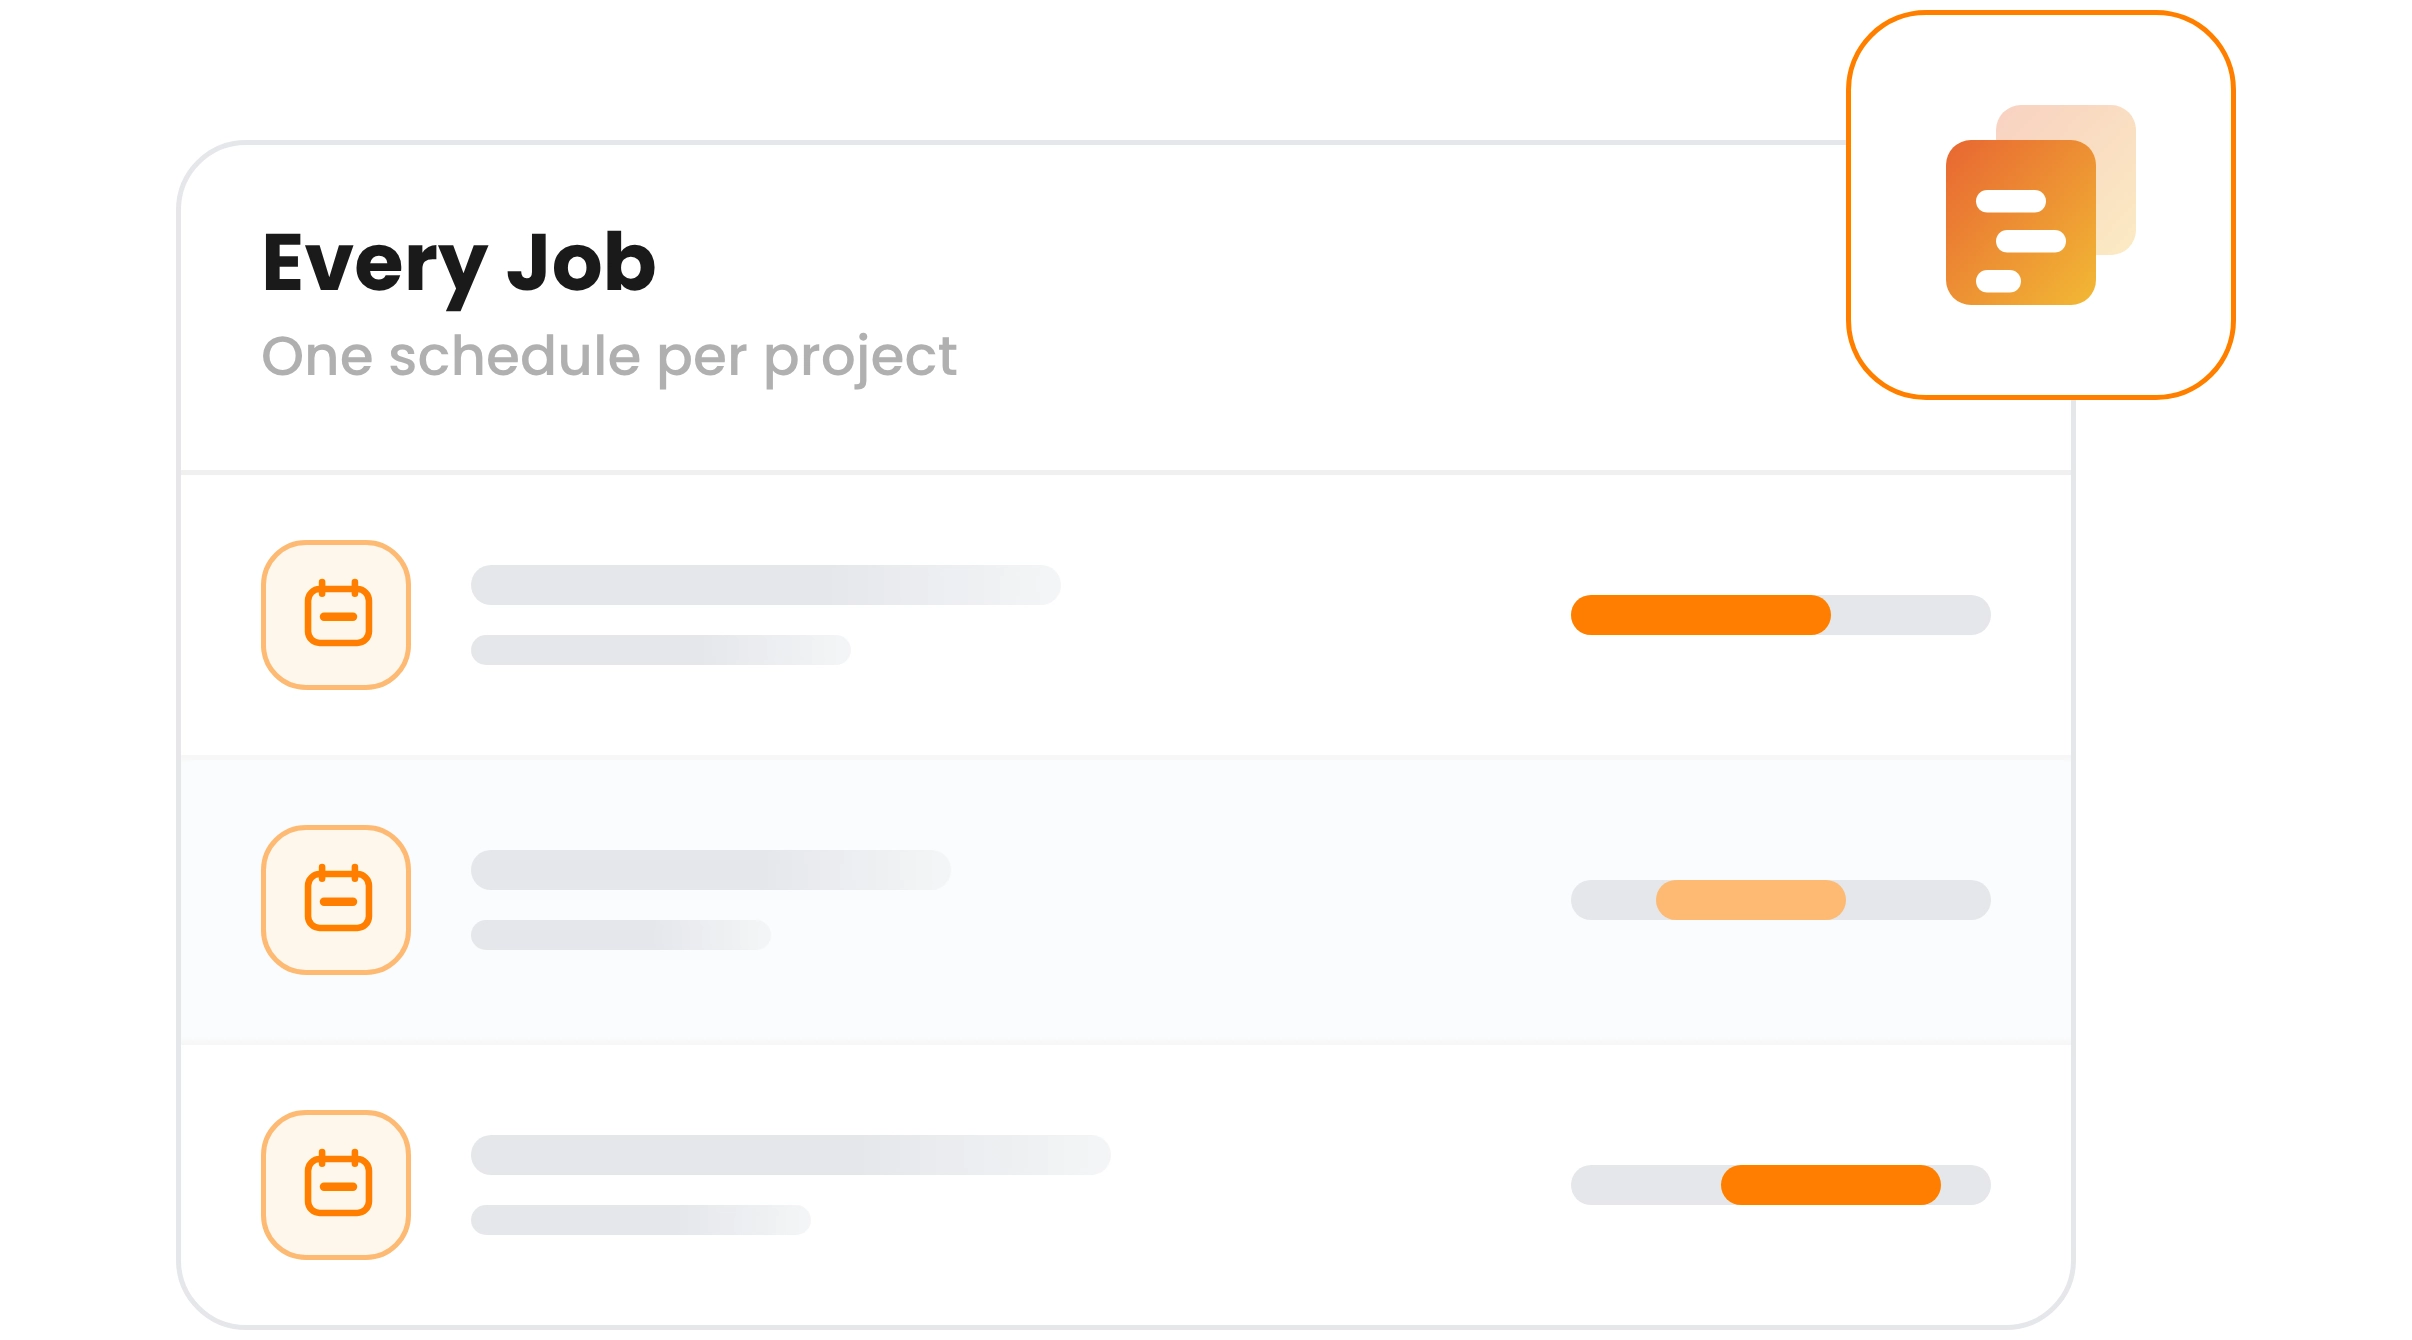2412x1340 pixels.
Task: Select the second project row title placeholder
Action: (711, 870)
